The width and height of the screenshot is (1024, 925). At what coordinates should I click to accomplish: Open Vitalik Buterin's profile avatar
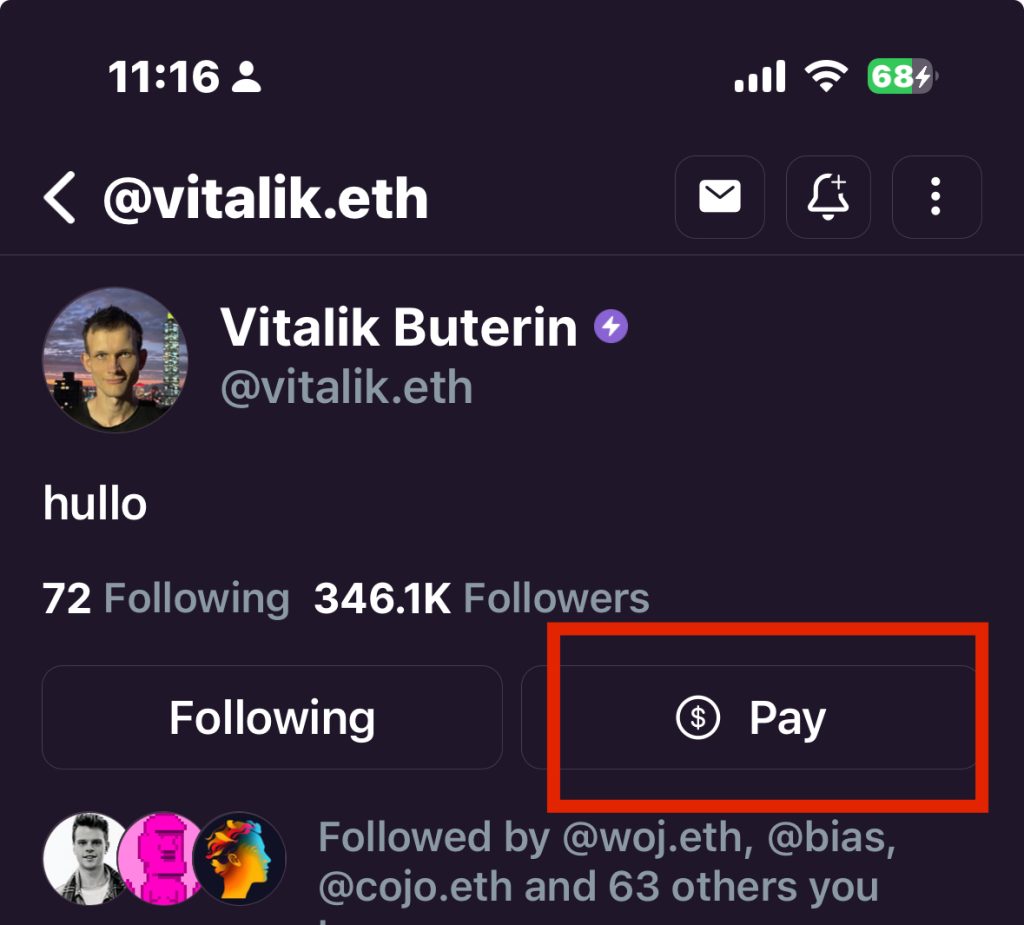point(116,359)
